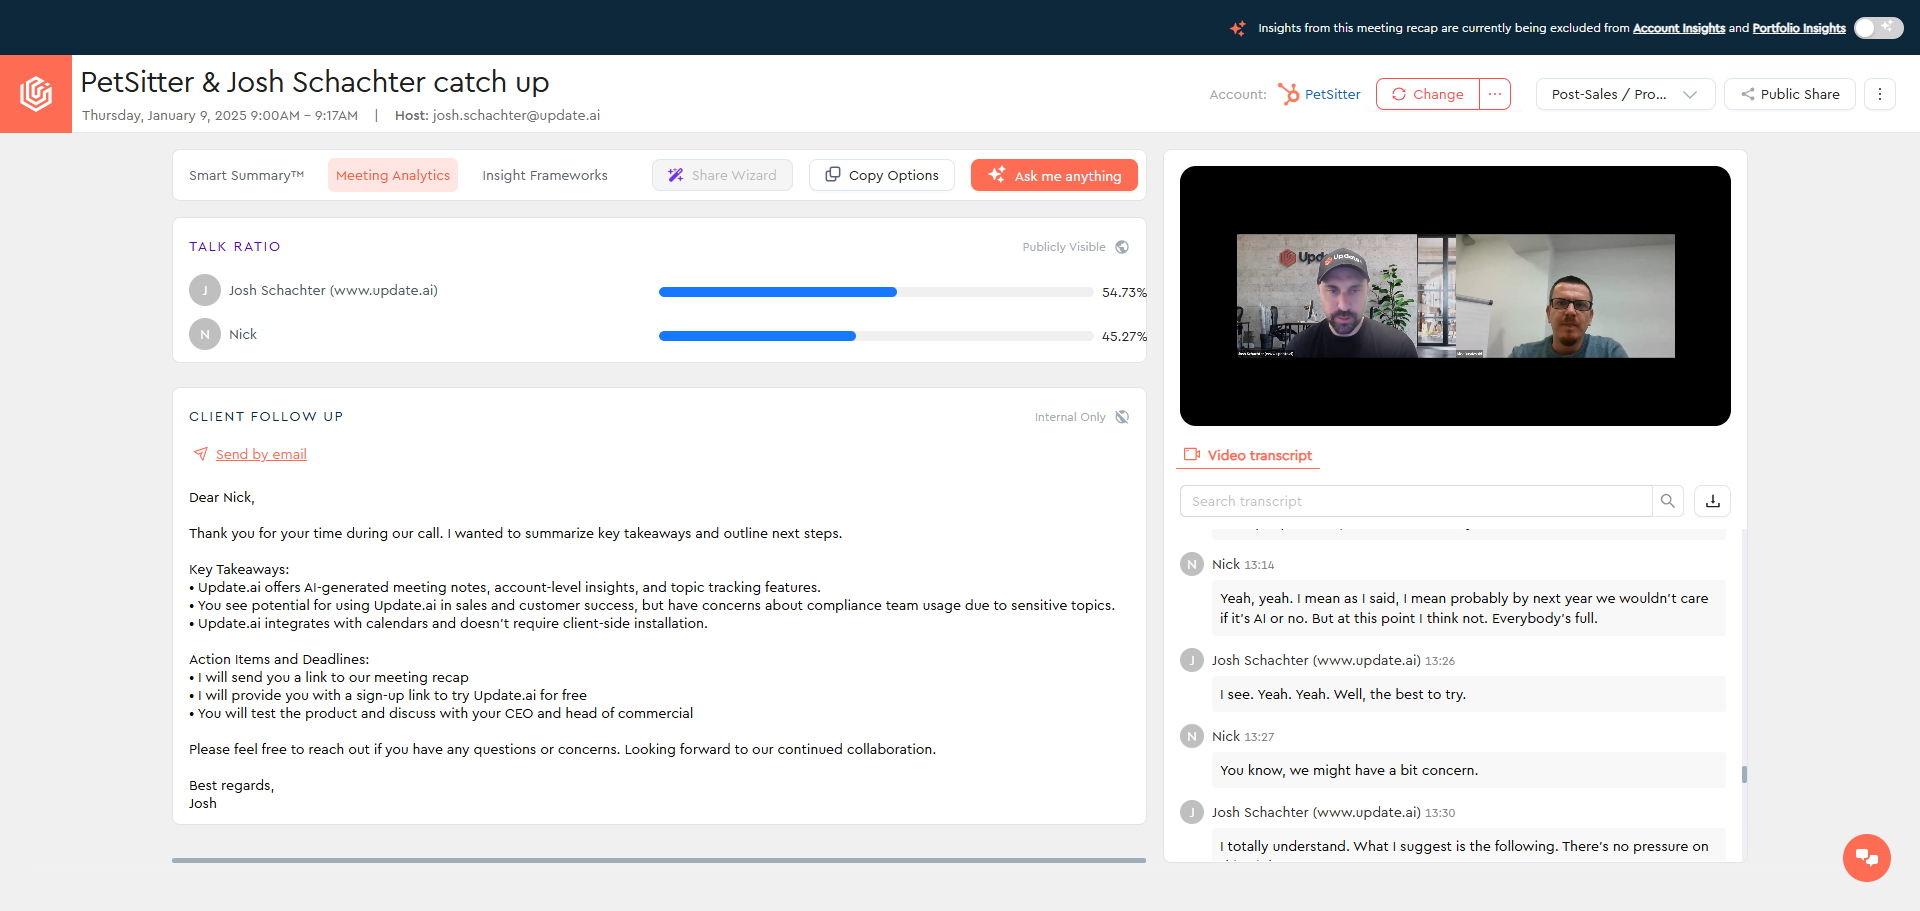Click the meeting date and time text
This screenshot has width=1920, height=911.
[220, 115]
